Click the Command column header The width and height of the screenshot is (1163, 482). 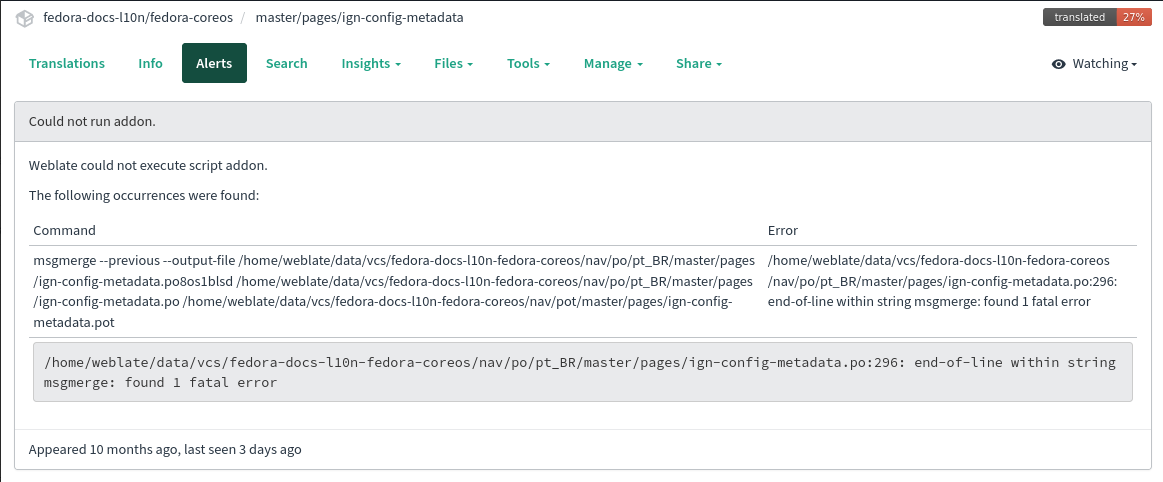point(65,230)
